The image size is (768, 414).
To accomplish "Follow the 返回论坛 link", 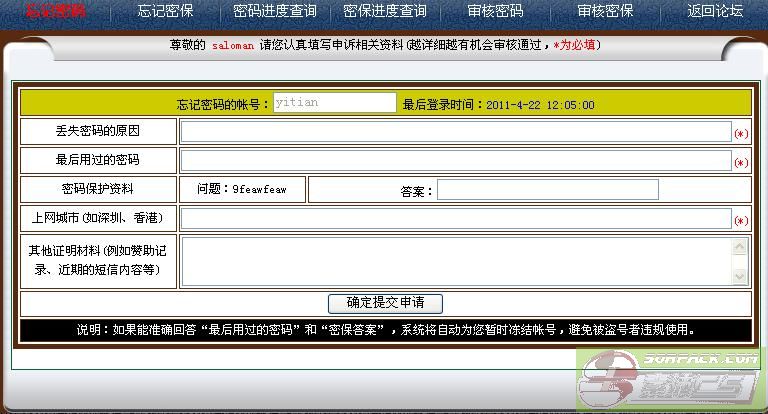I will 715,12.
